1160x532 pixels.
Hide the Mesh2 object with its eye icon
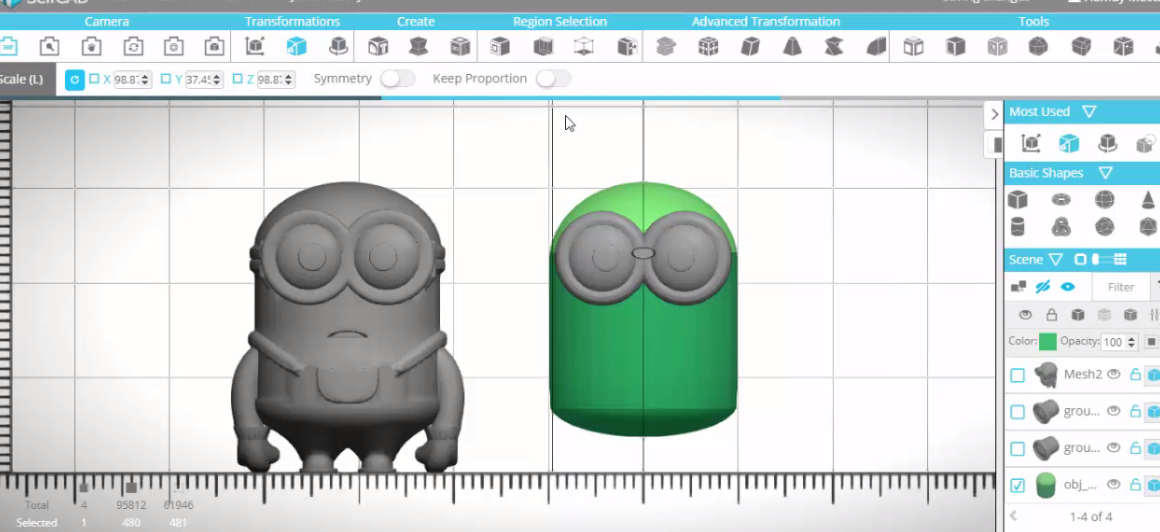[x=1113, y=374]
